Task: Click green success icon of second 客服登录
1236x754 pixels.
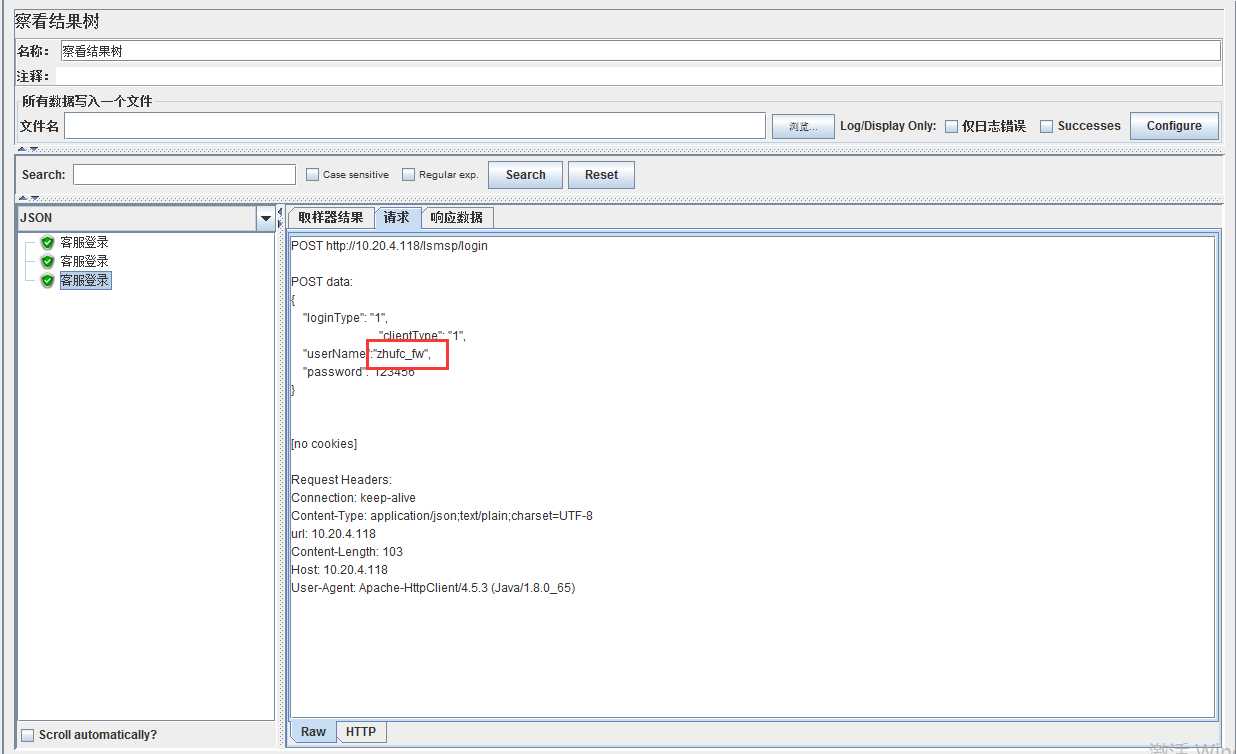Action: point(47,261)
